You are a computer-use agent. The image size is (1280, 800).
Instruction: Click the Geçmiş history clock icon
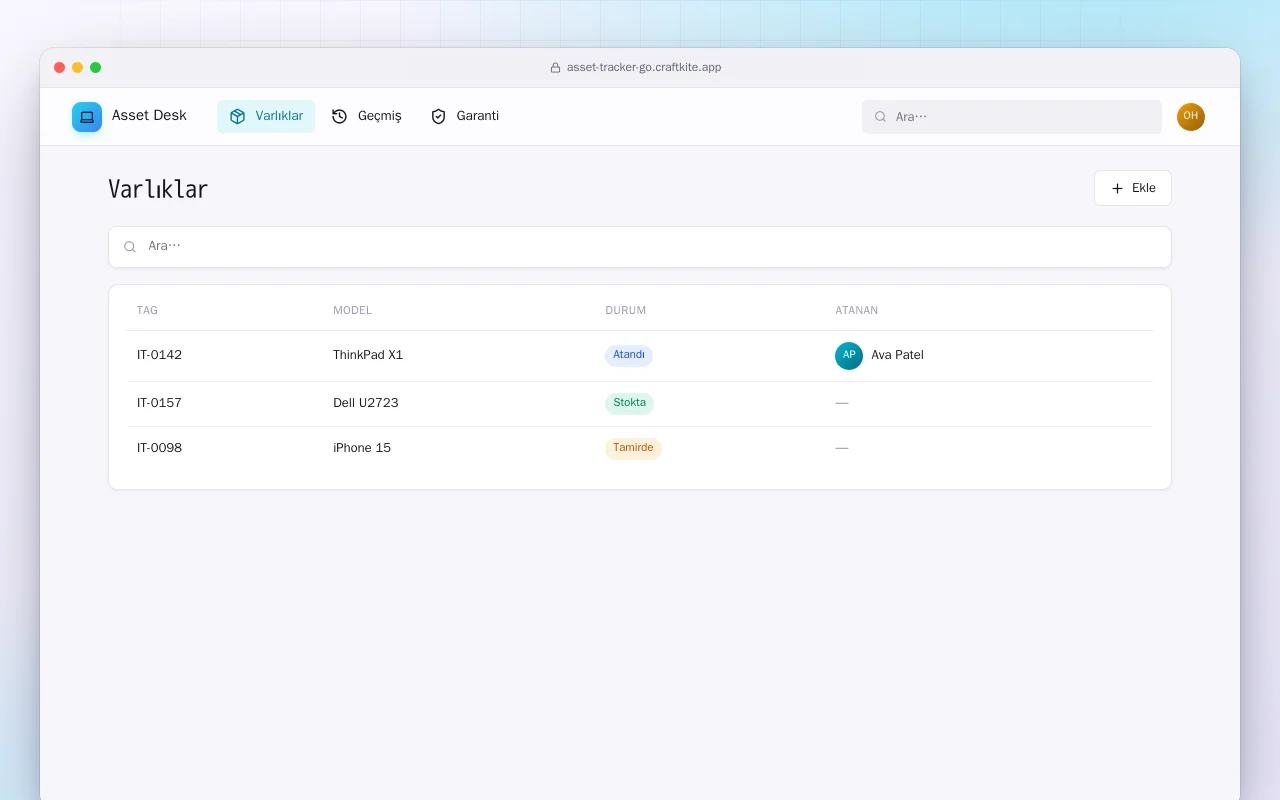point(340,116)
